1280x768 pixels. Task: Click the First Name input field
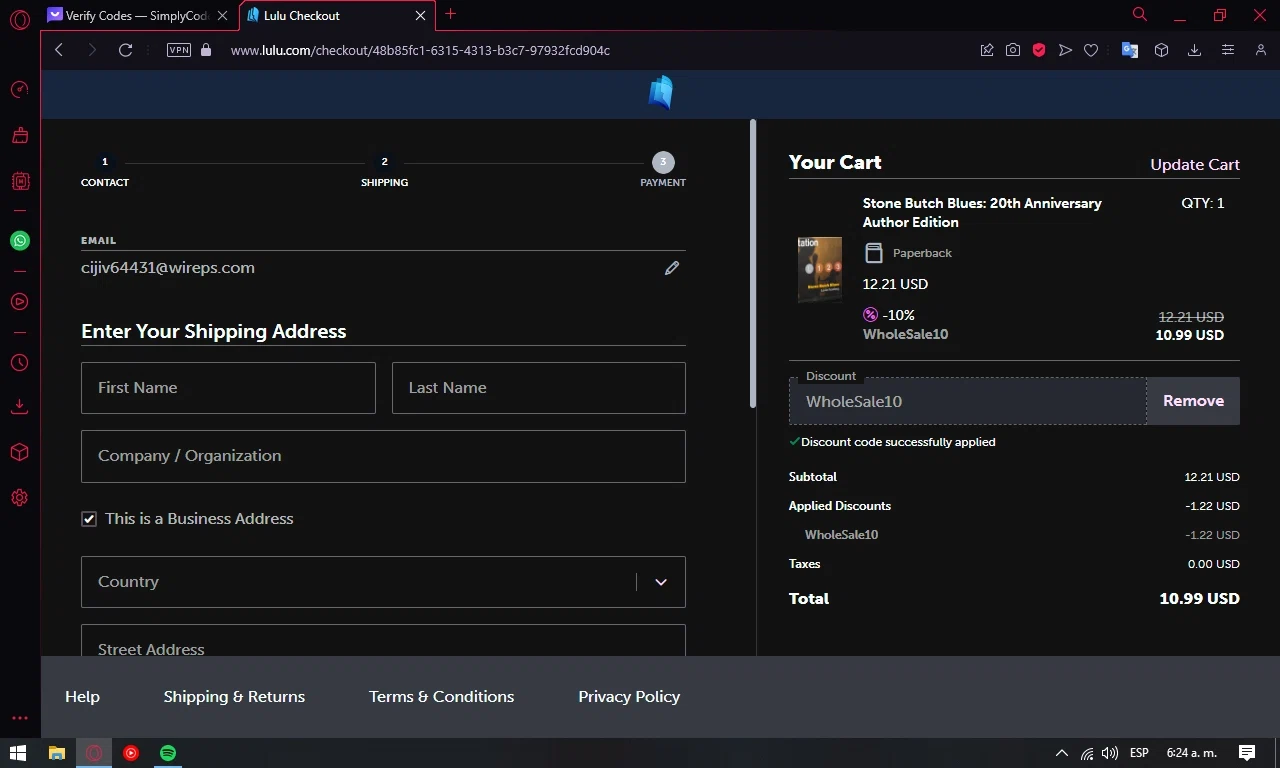(x=228, y=388)
